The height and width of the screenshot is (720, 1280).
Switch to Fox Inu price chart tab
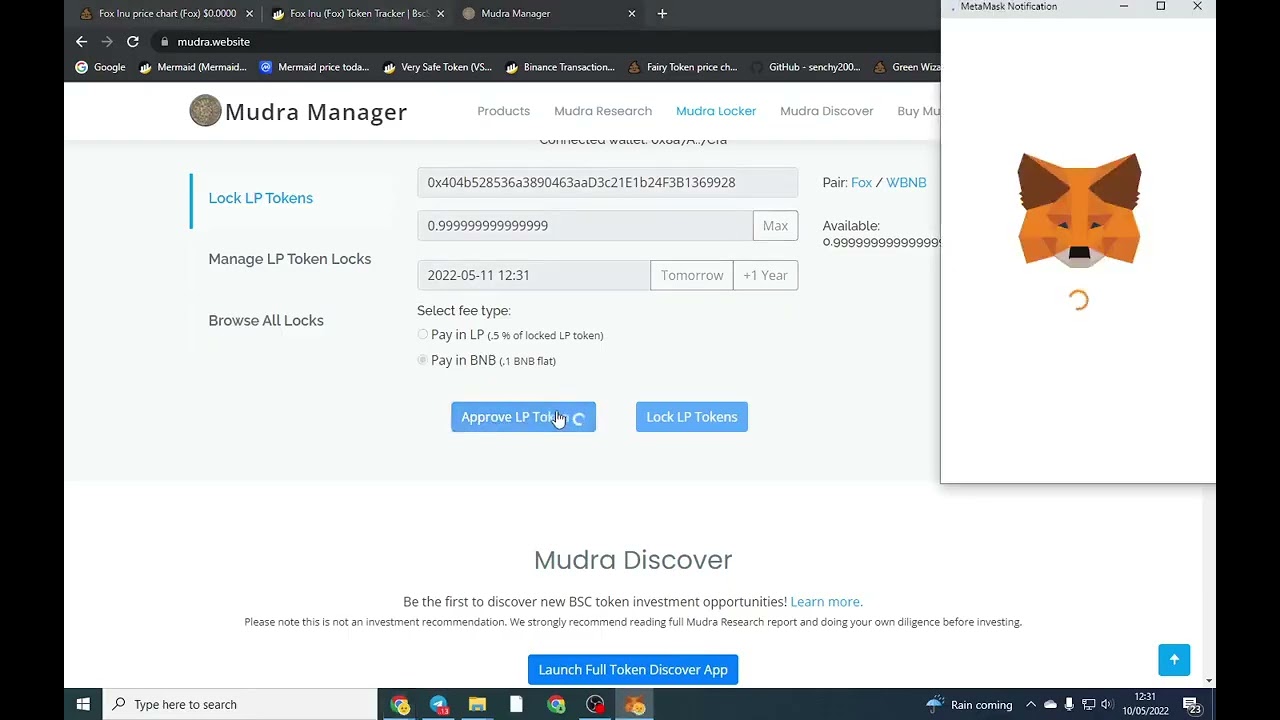pos(165,13)
